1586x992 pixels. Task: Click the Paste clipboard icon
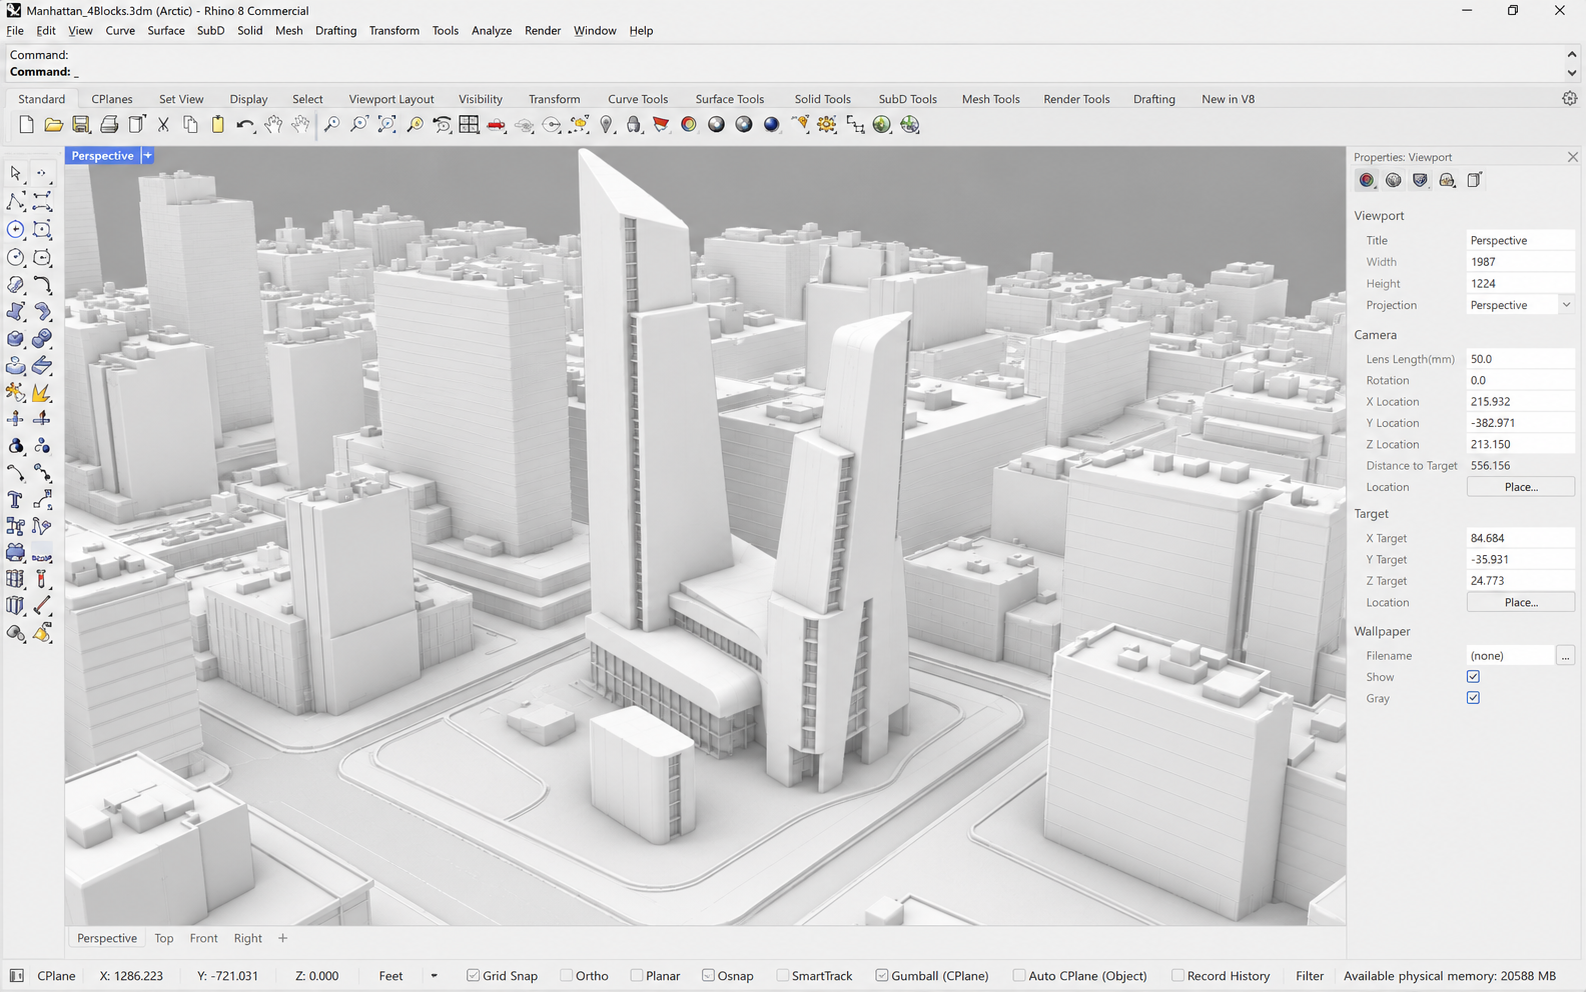217,125
